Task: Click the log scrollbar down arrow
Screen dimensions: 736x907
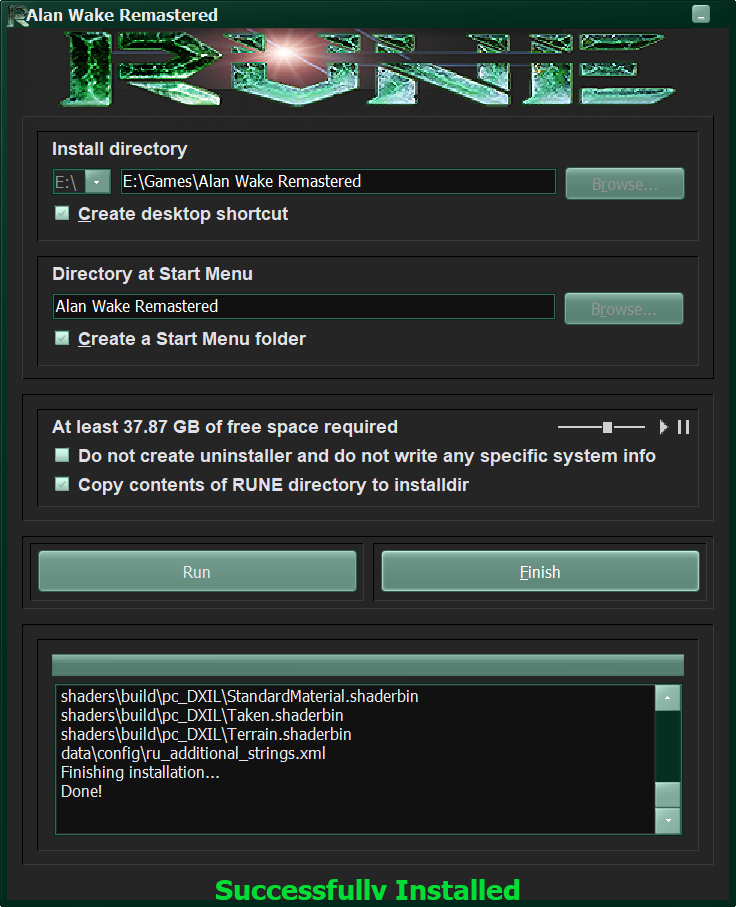Action: [x=667, y=820]
